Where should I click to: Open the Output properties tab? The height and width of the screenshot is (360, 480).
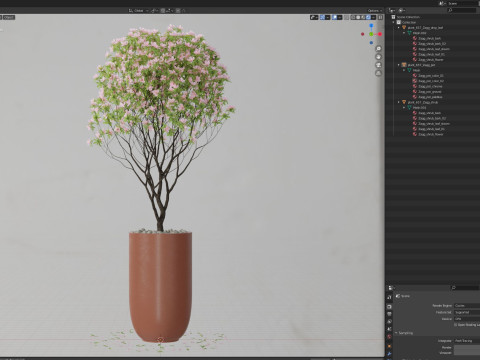[x=389, y=314]
